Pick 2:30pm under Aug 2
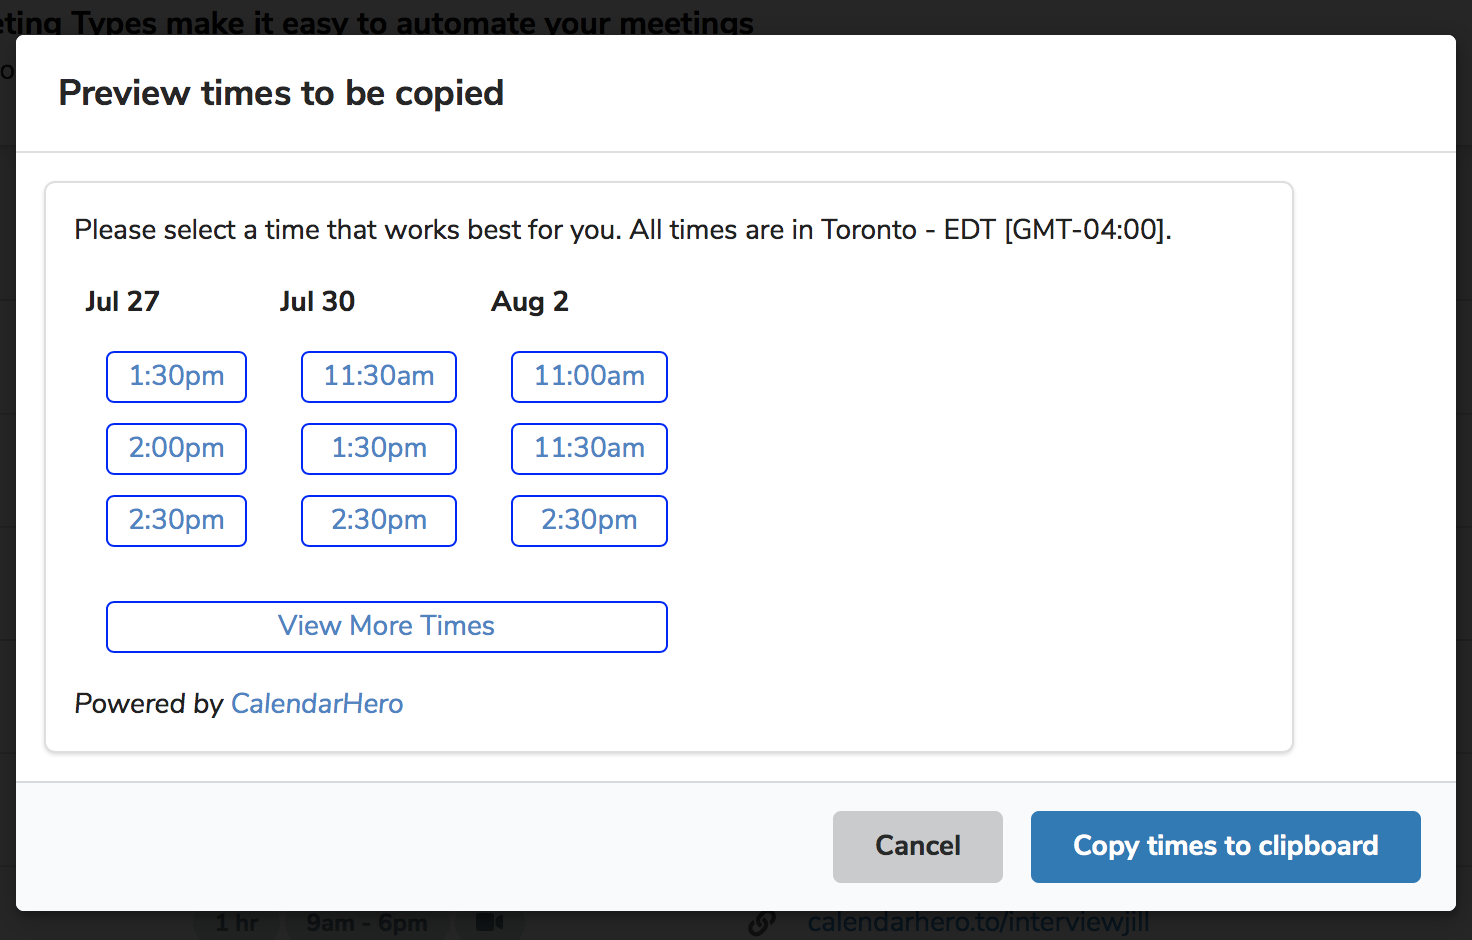 coord(589,521)
